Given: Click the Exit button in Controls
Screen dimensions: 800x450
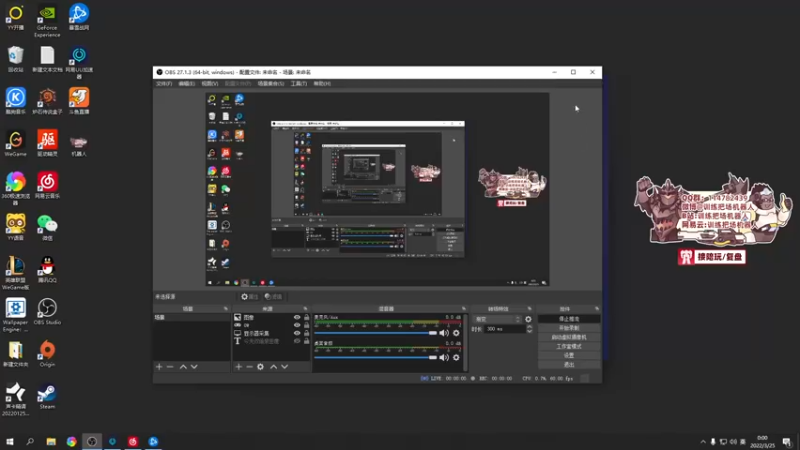Looking at the screenshot, I should [x=569, y=365].
